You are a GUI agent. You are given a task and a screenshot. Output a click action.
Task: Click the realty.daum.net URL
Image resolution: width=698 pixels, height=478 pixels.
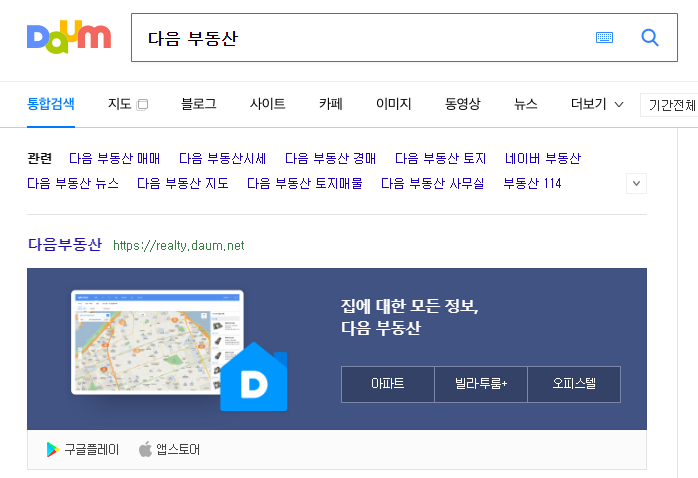(179, 246)
